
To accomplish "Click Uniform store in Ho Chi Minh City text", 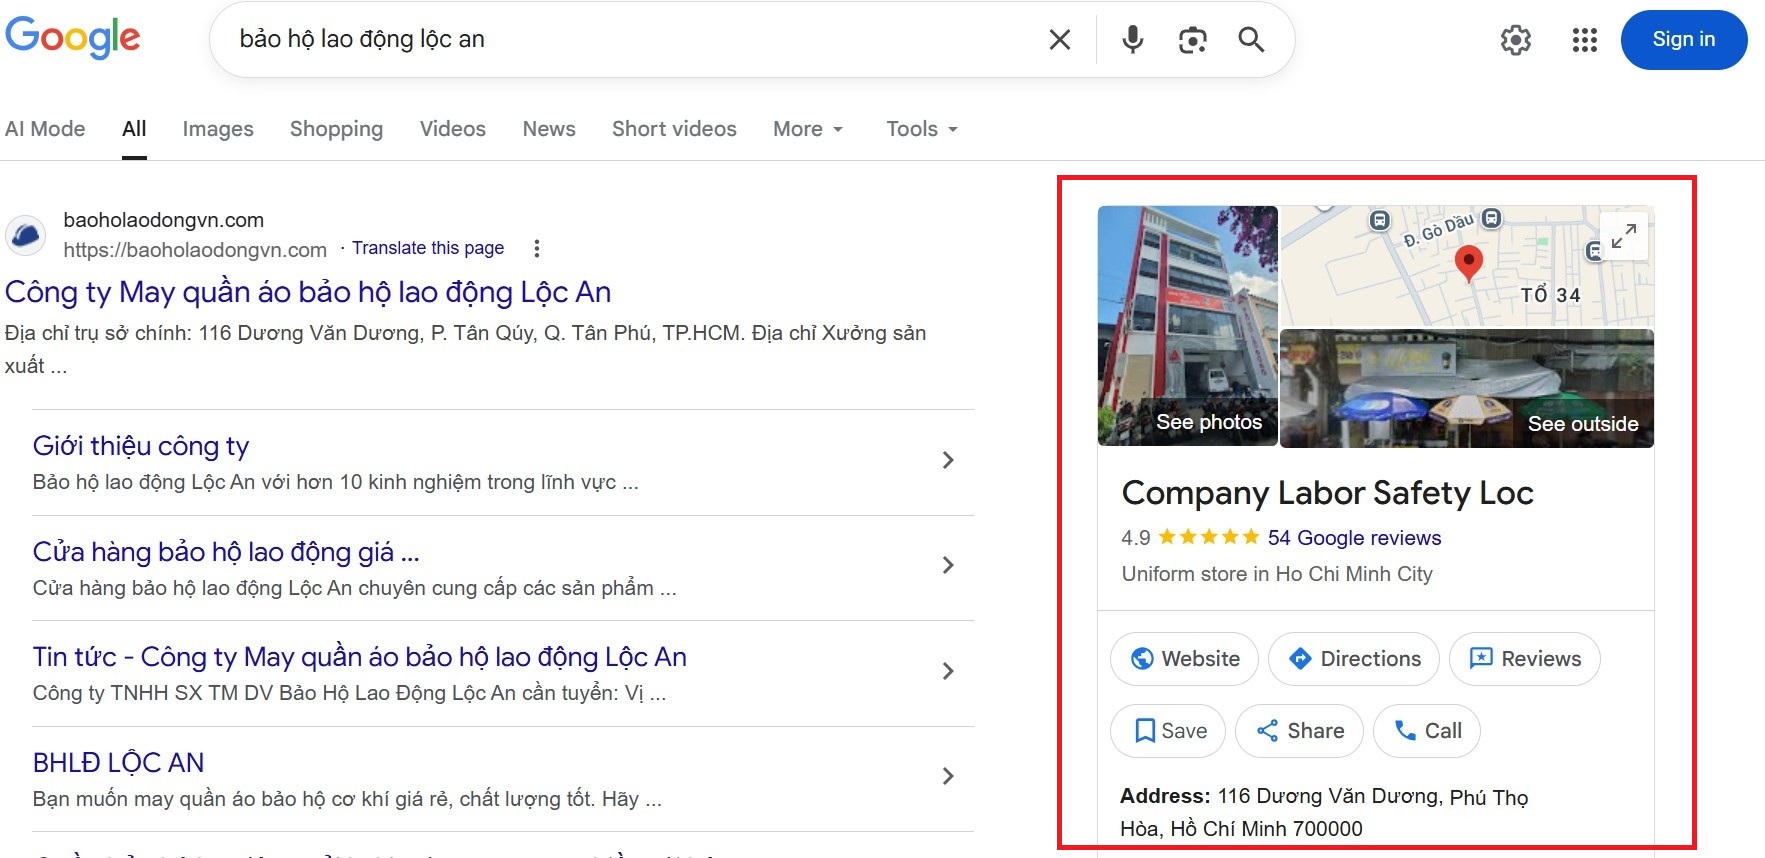I will (1277, 574).
